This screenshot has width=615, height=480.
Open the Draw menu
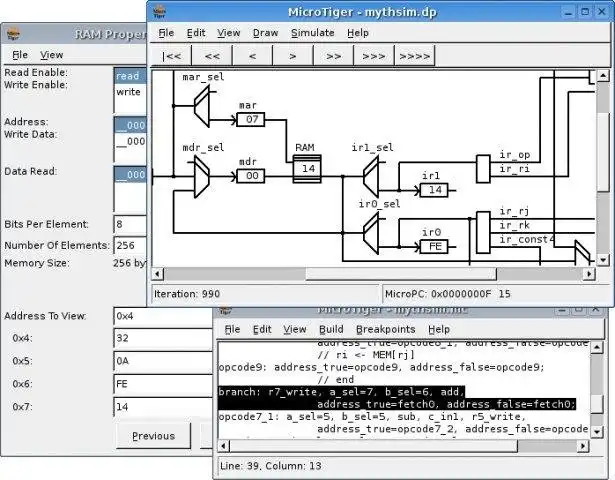[x=265, y=33]
